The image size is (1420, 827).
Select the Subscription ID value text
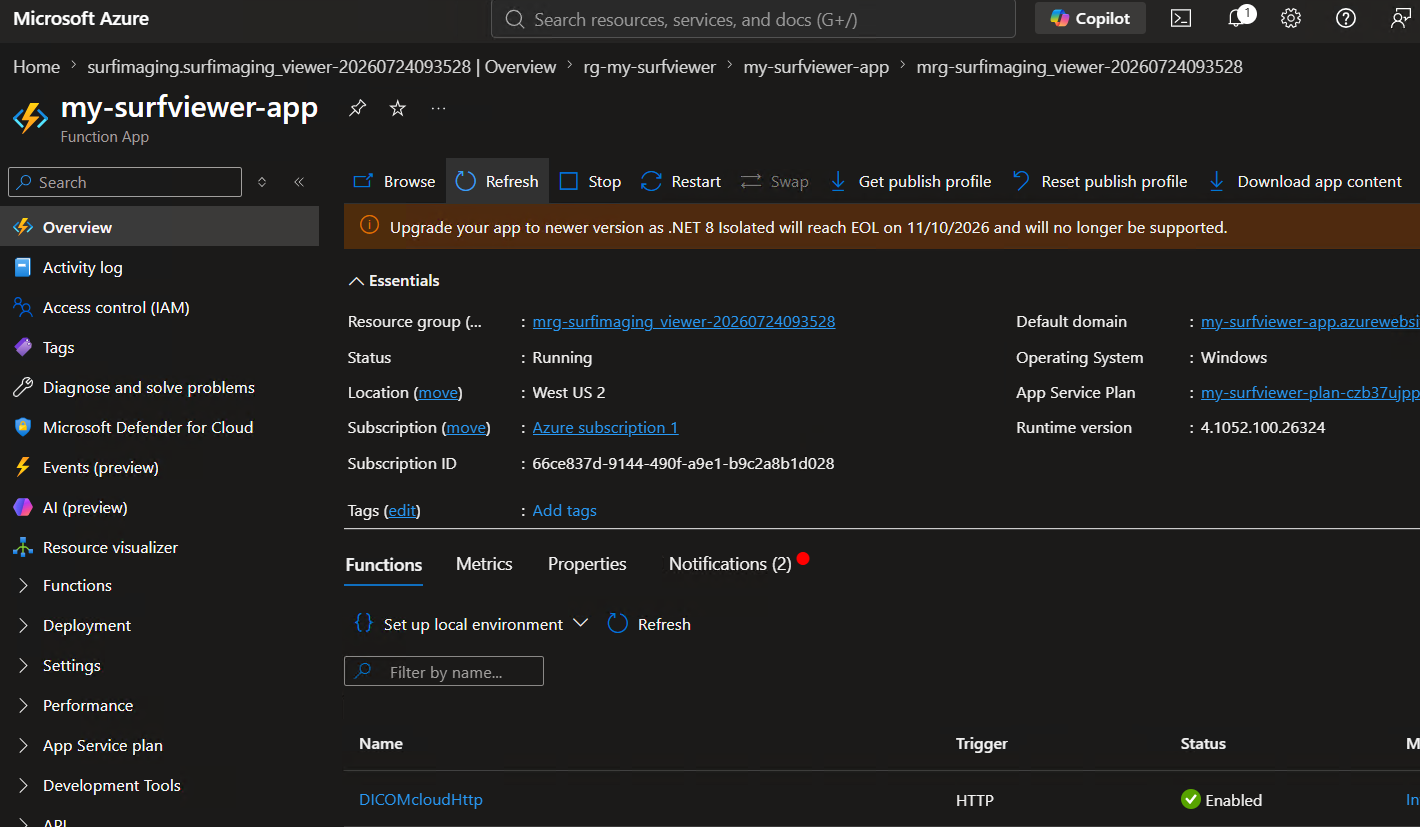684,464
